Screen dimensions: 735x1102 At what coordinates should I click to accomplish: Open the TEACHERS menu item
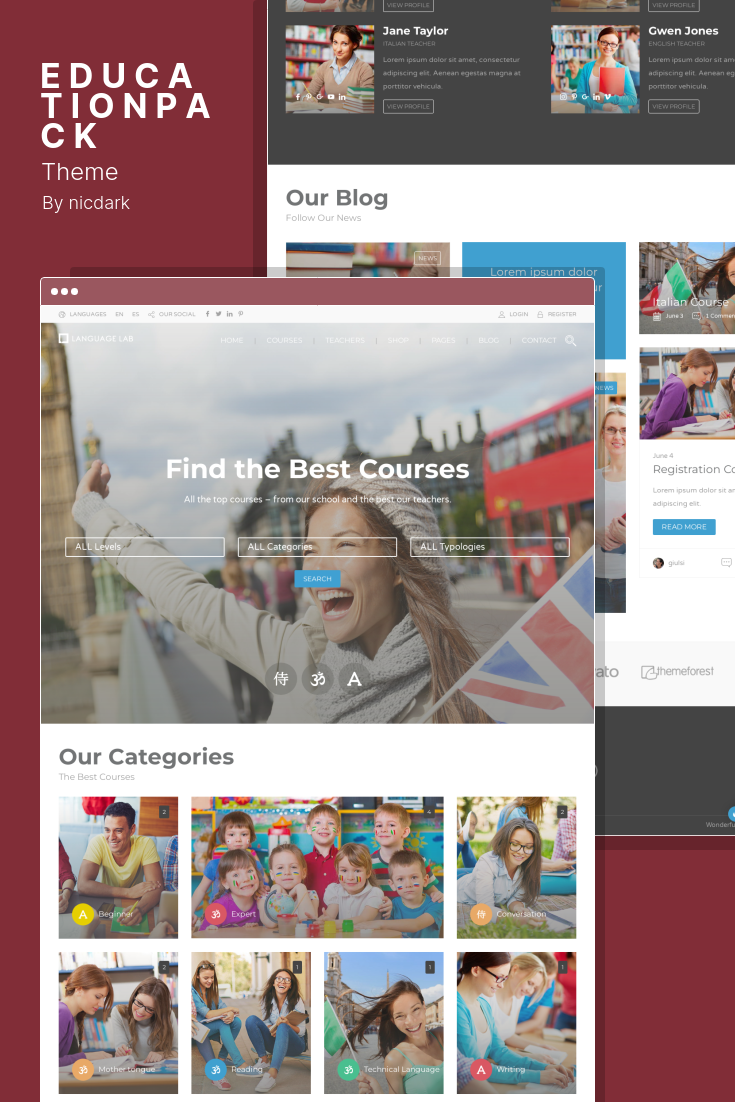345,340
